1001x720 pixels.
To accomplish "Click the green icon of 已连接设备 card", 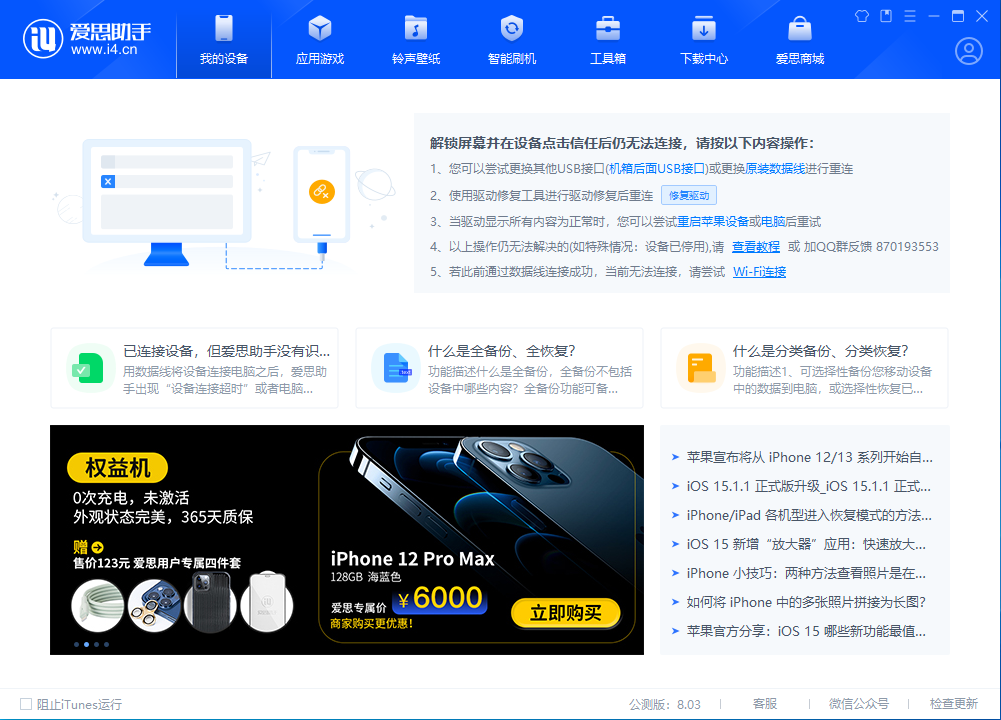I will point(89,368).
